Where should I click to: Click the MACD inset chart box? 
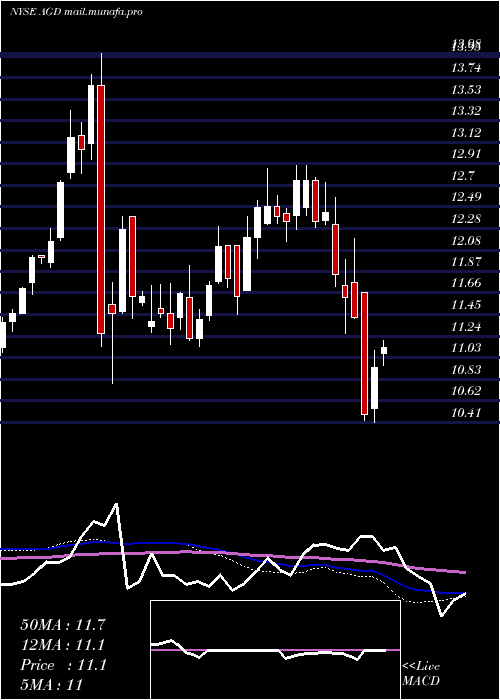(x=275, y=650)
